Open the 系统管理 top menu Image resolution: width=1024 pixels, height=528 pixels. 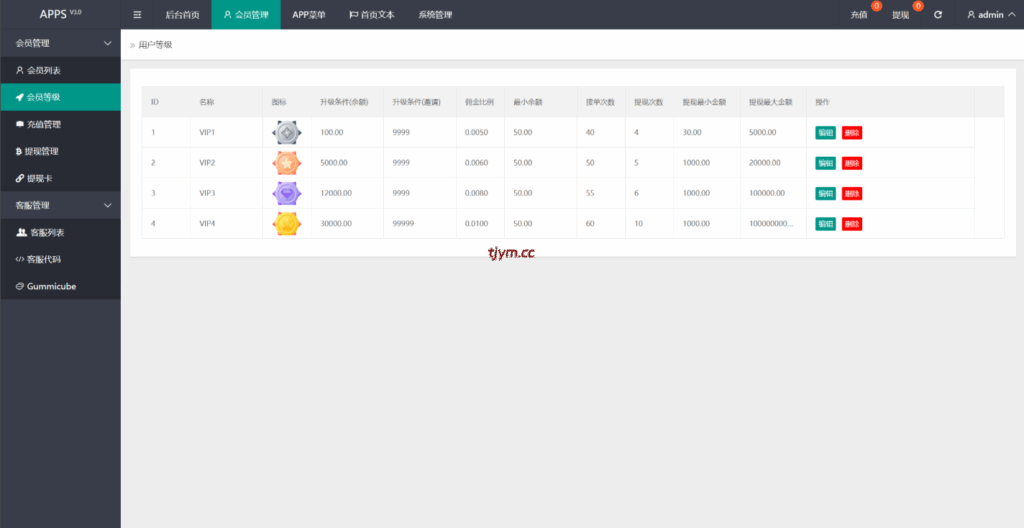click(x=435, y=15)
